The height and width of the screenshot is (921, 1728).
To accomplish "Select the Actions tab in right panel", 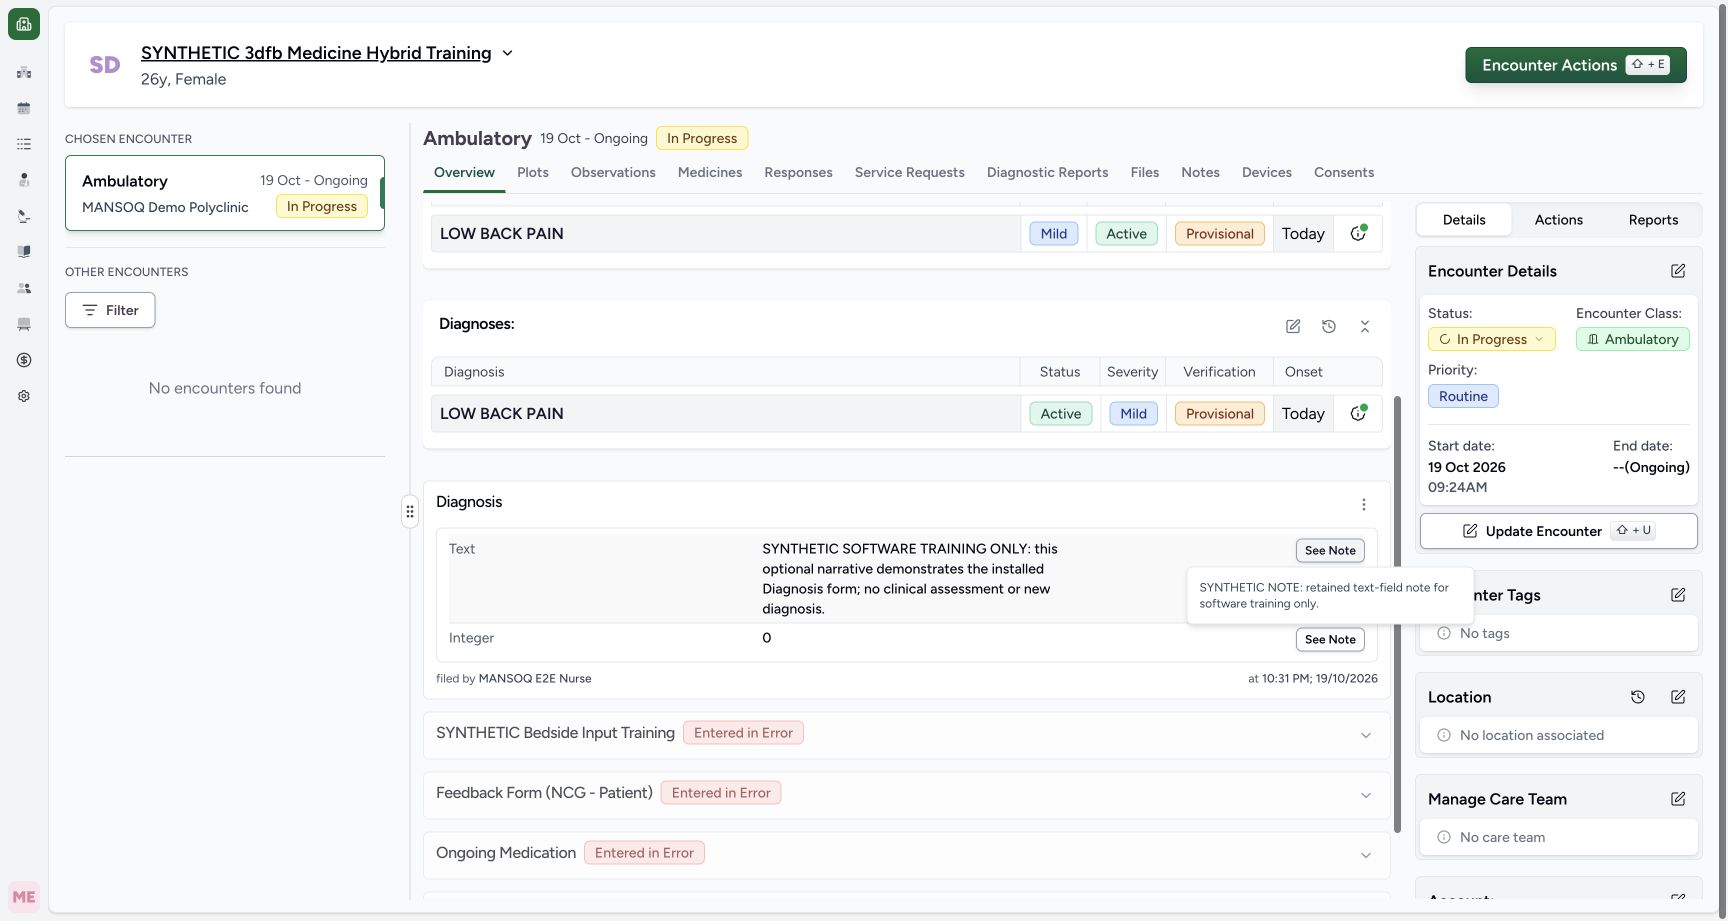I will coord(1559,220).
